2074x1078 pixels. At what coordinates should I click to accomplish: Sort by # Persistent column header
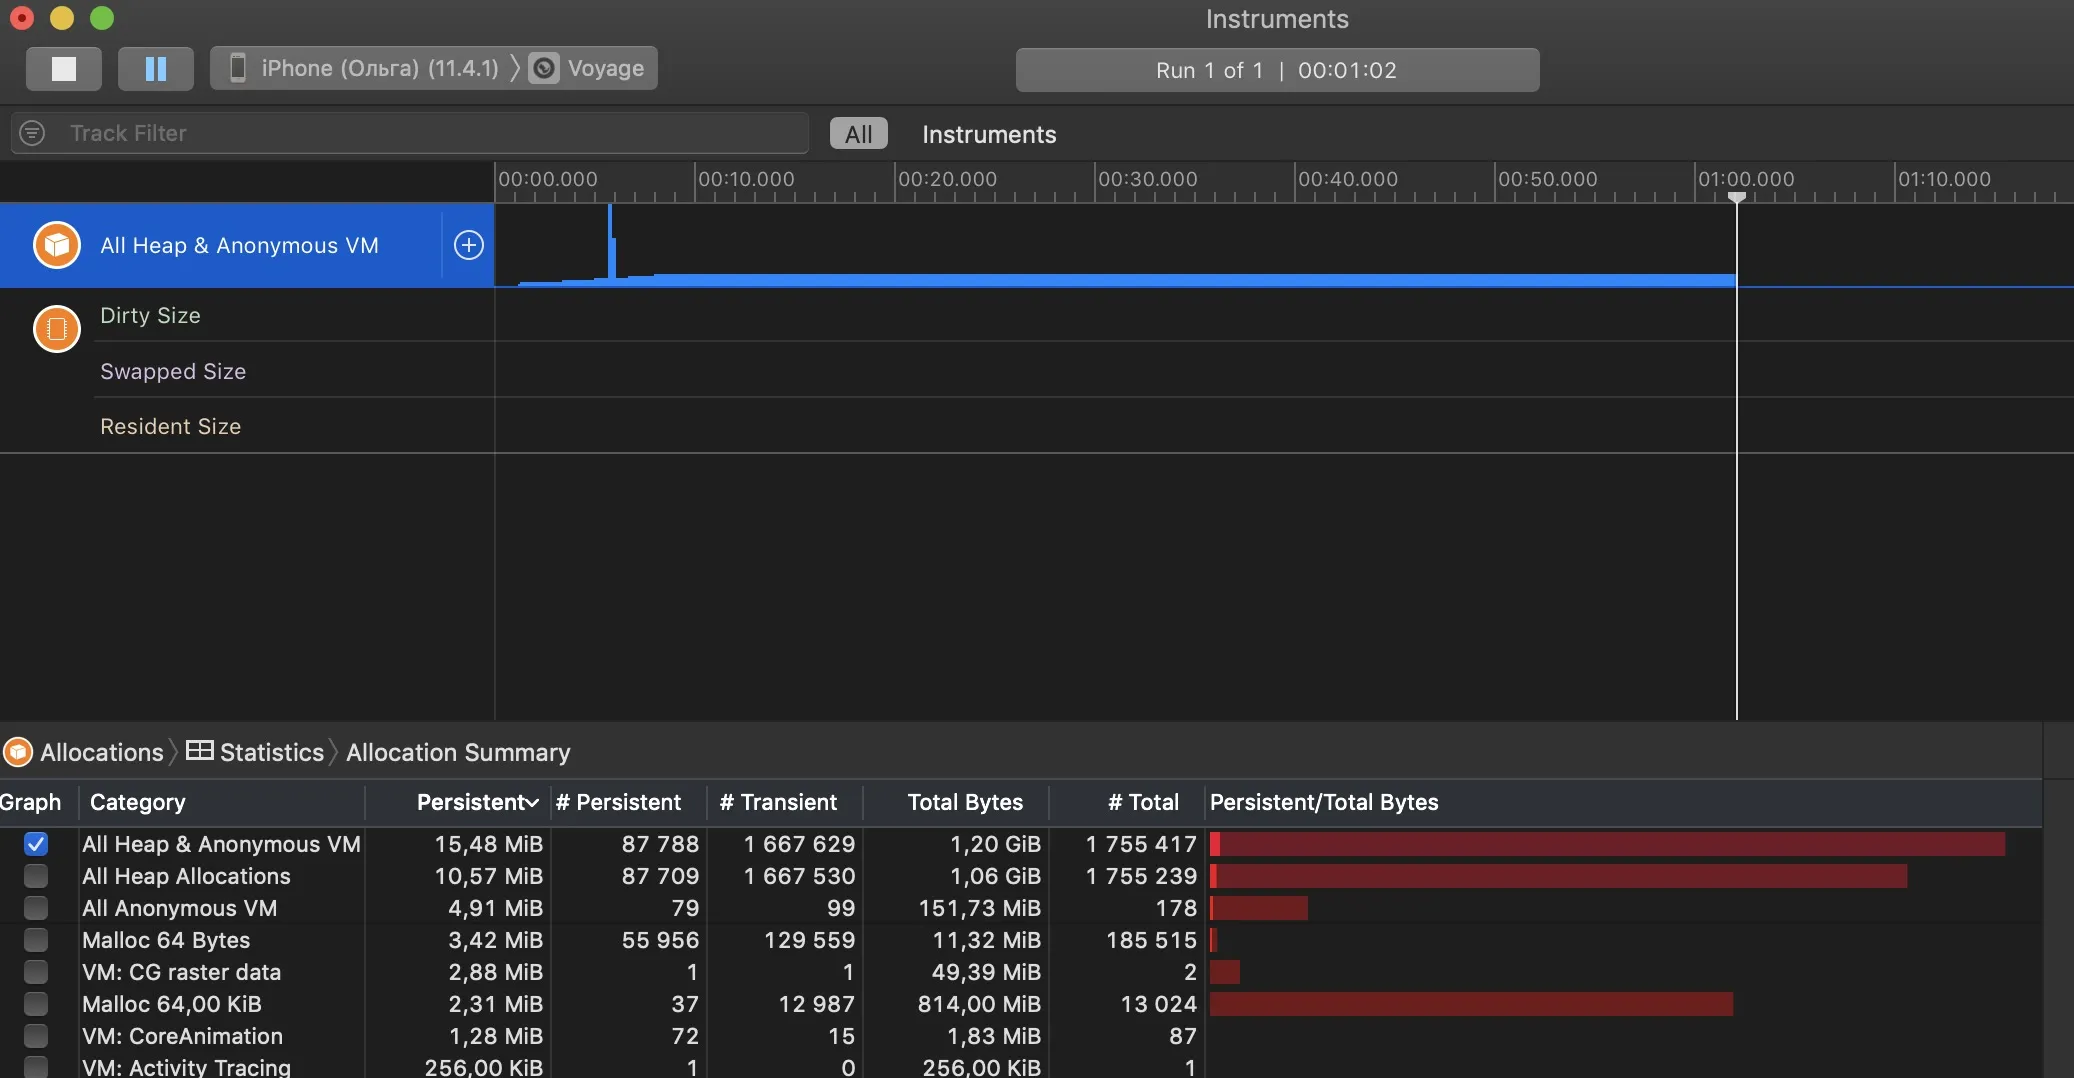618,802
